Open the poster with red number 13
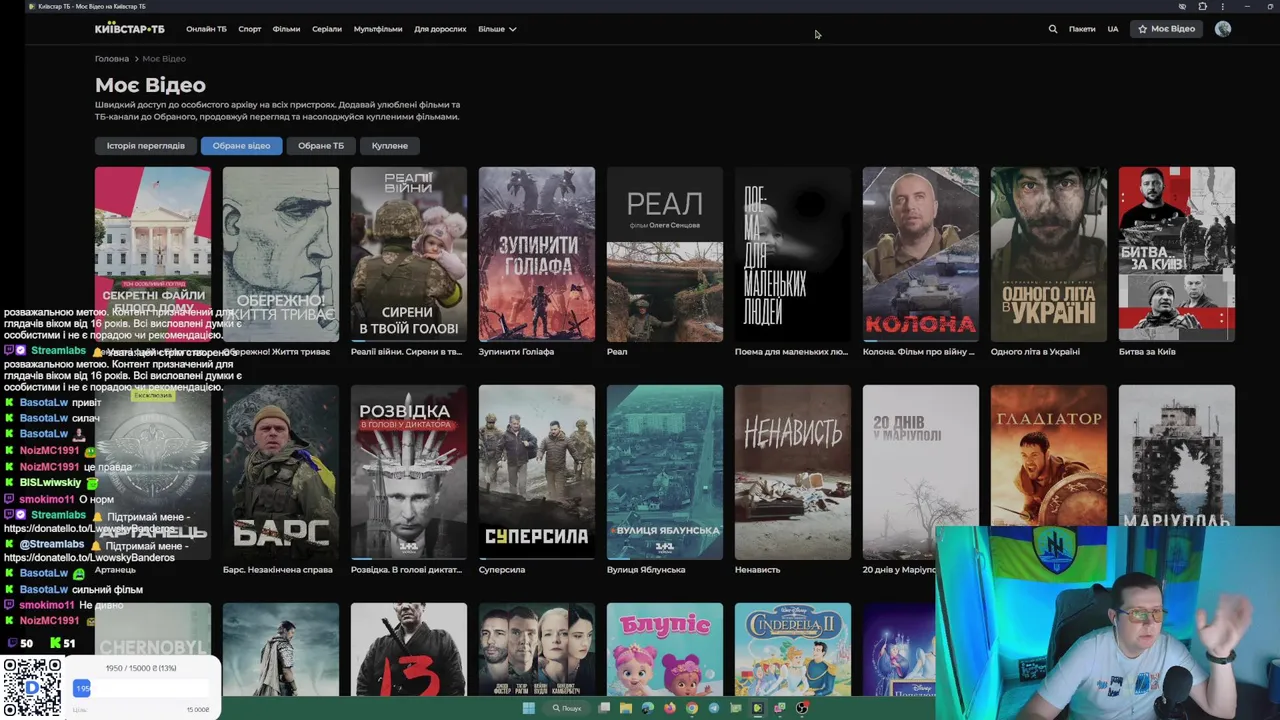This screenshot has width=1280, height=720. 409,649
